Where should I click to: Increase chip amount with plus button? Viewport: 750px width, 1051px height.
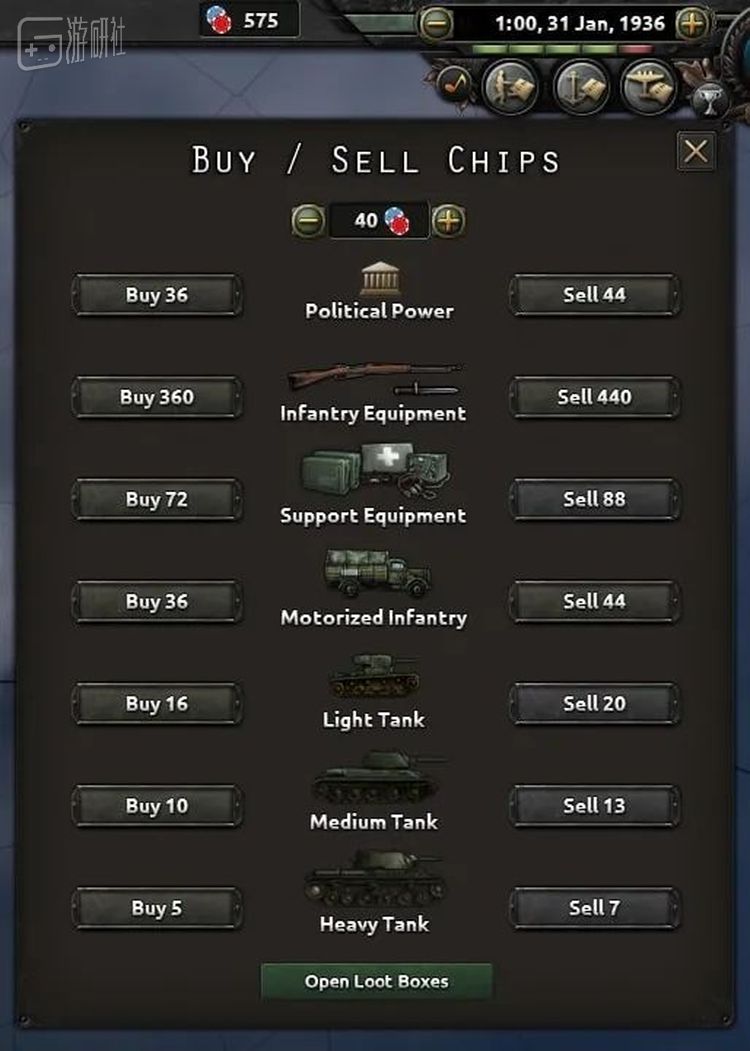point(449,220)
